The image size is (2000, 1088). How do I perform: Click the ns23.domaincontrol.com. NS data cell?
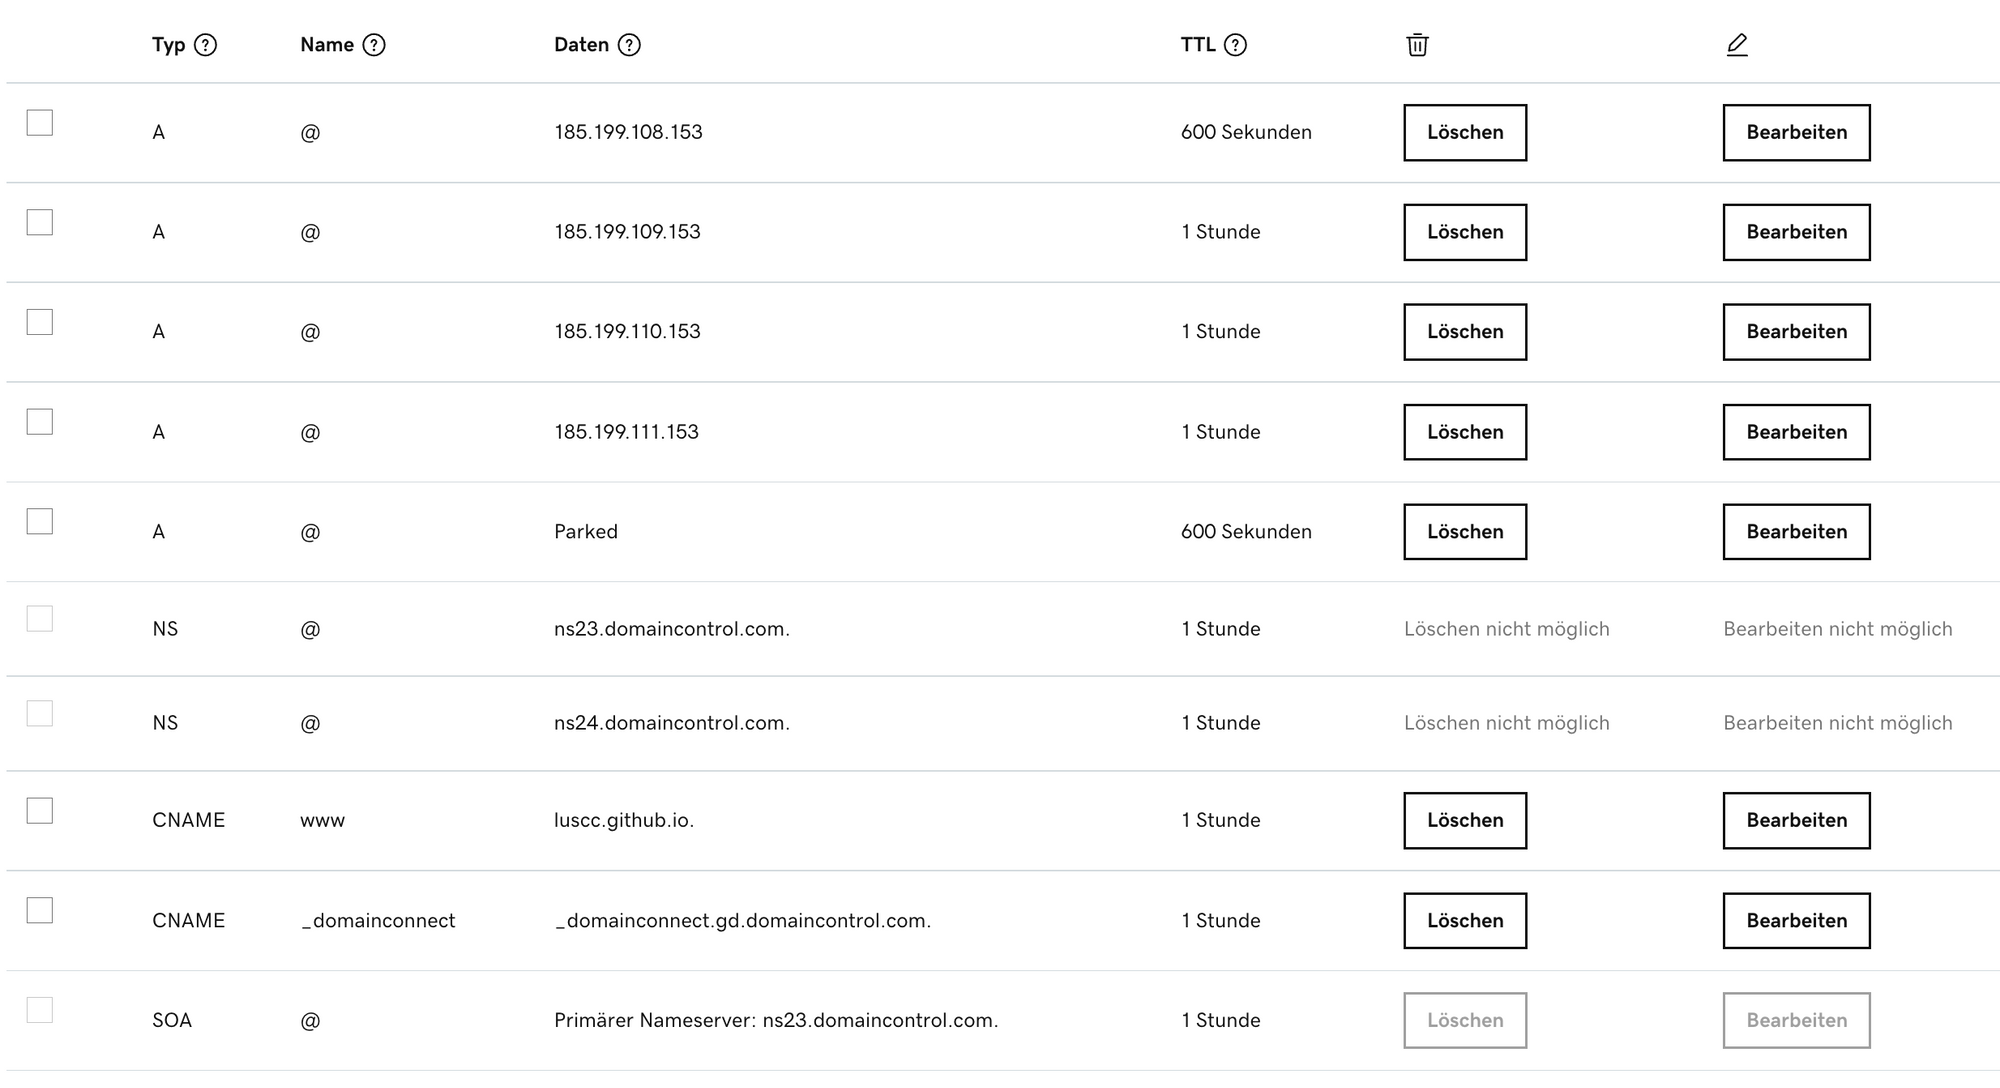tap(672, 629)
